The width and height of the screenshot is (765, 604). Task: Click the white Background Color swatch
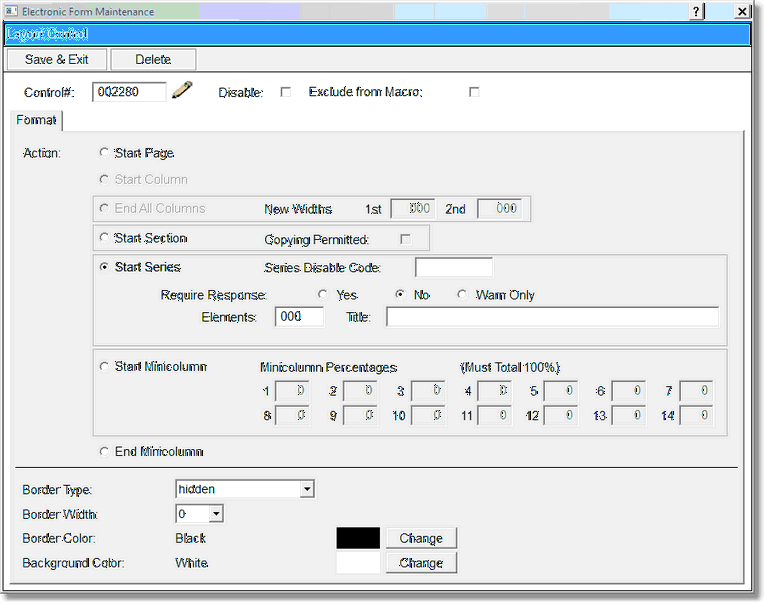pyautogui.click(x=358, y=563)
